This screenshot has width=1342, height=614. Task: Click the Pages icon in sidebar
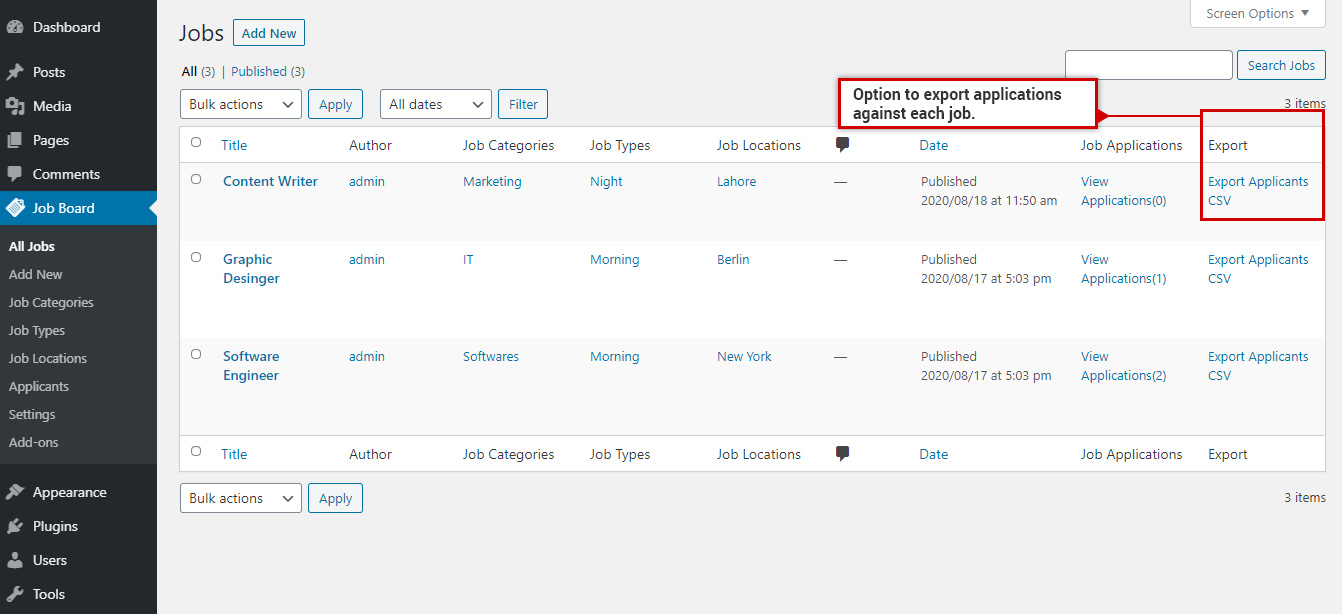coord(15,140)
